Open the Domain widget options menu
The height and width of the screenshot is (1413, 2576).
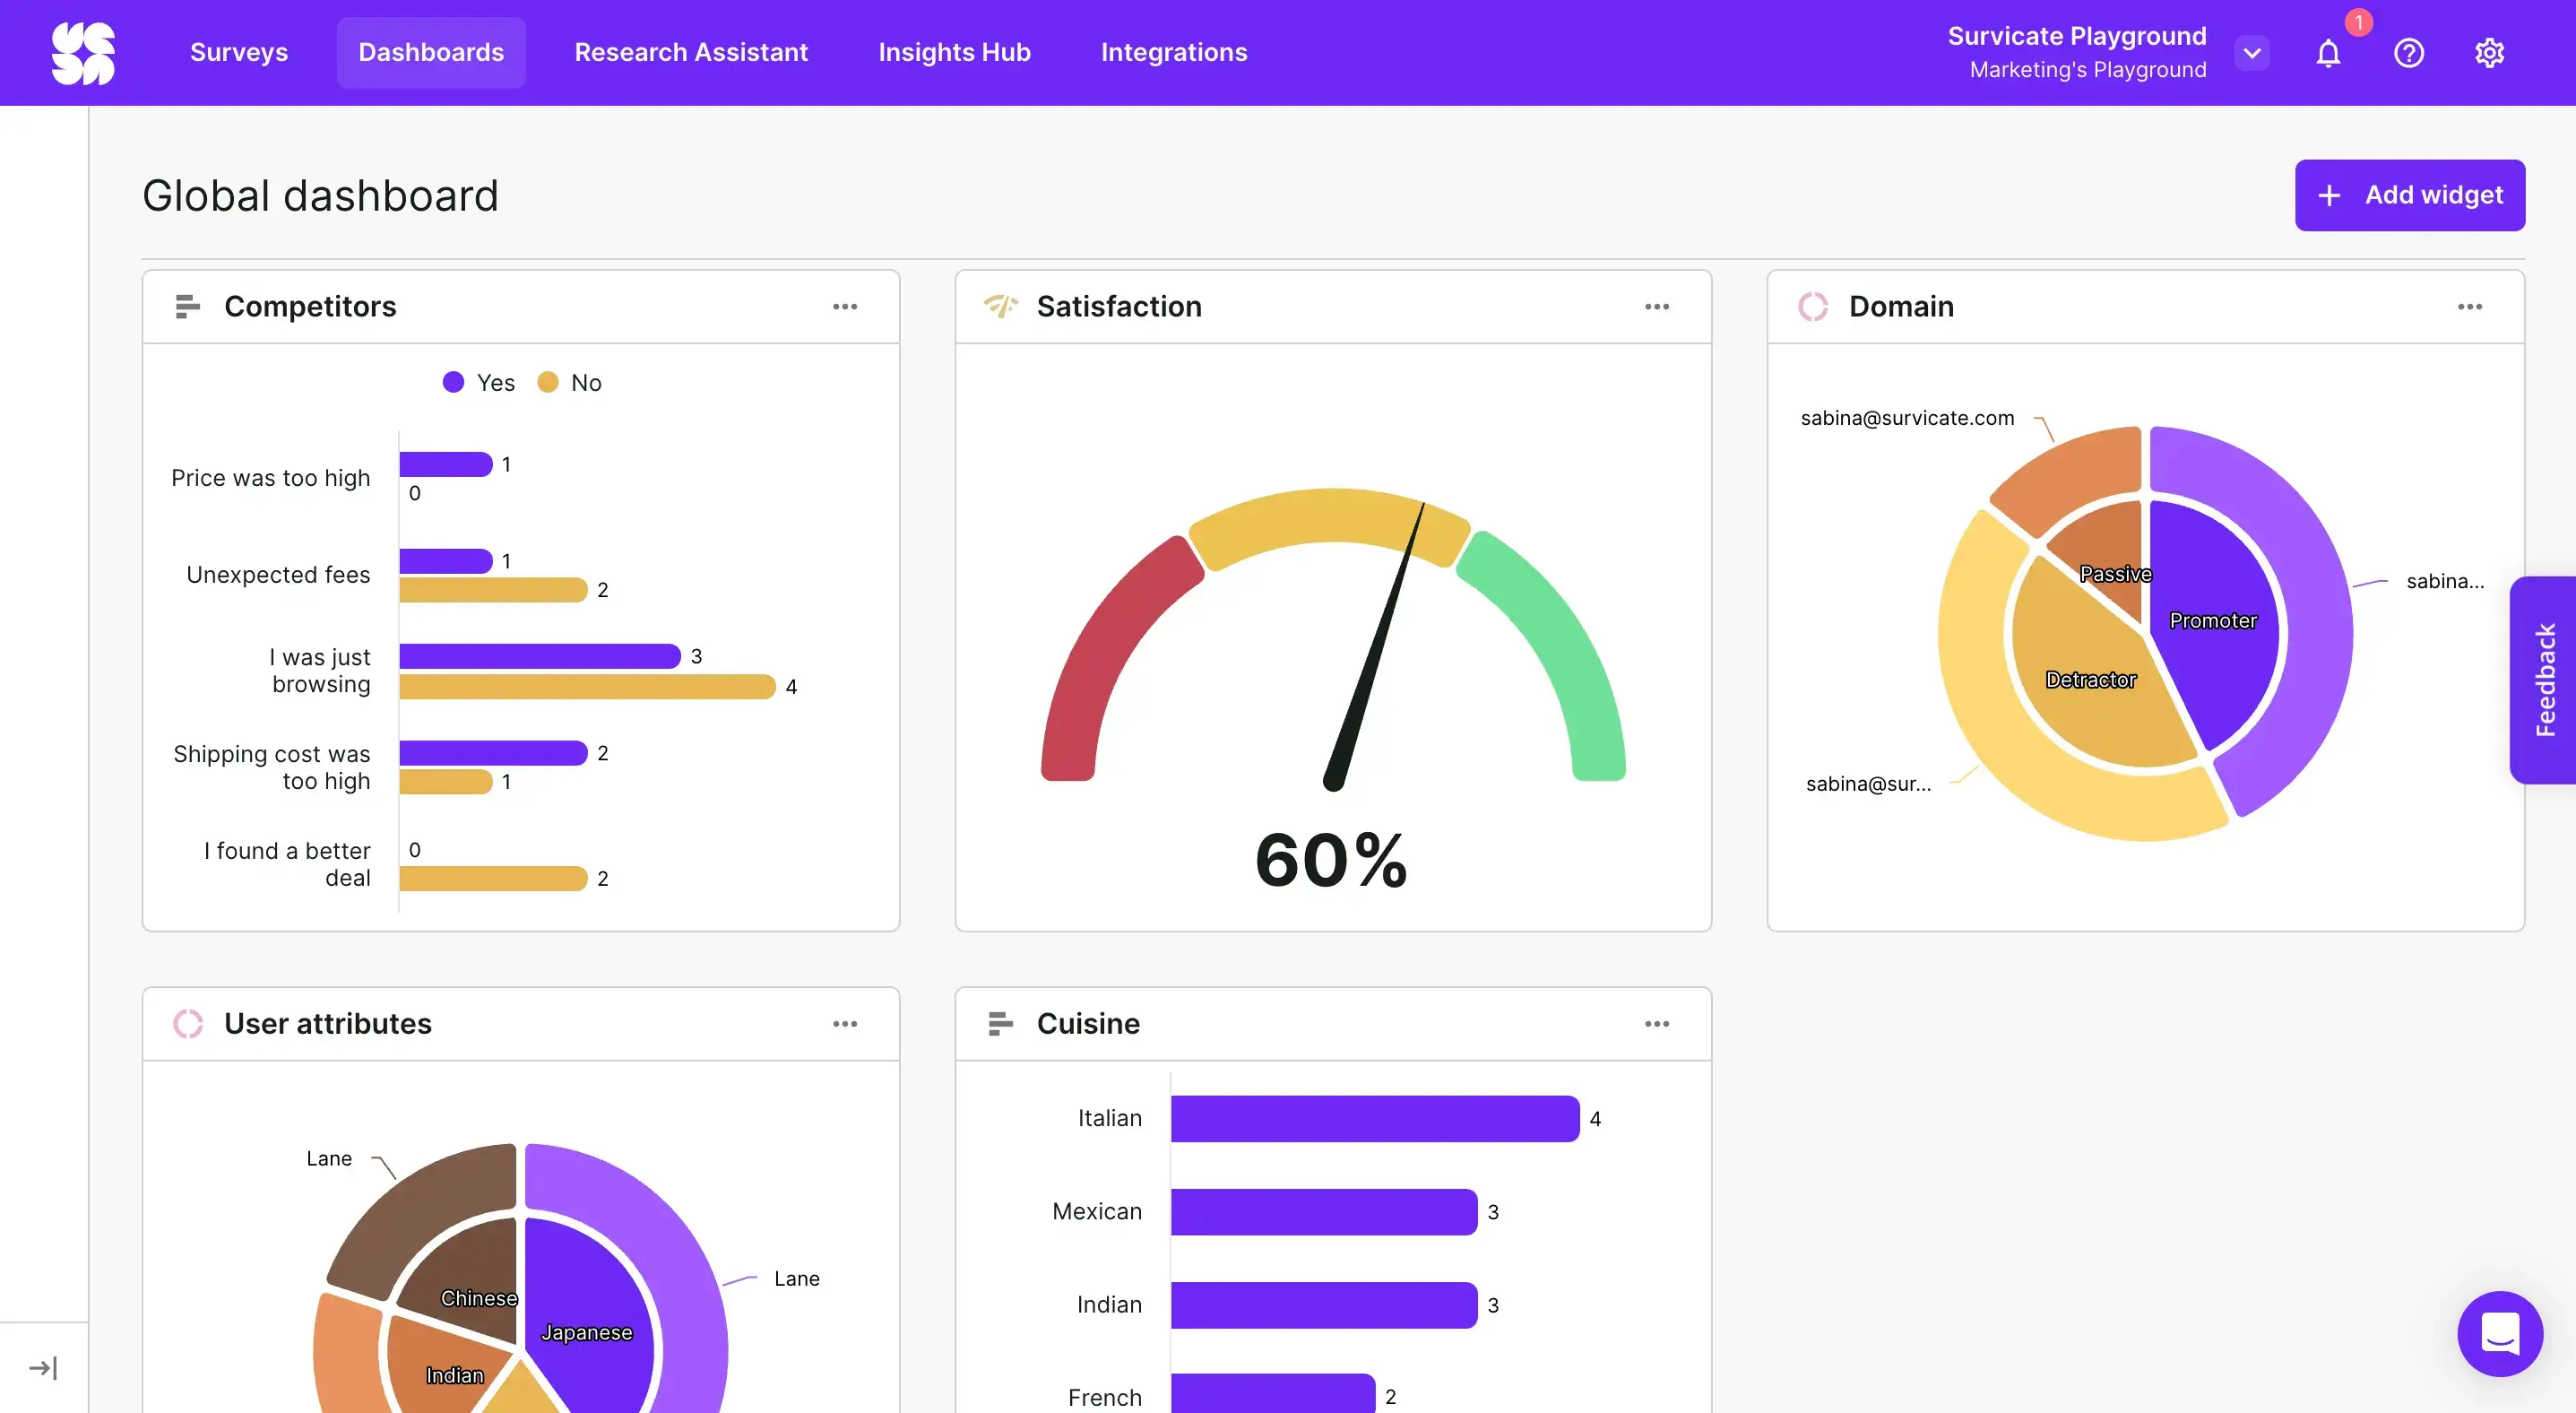pos(2470,306)
